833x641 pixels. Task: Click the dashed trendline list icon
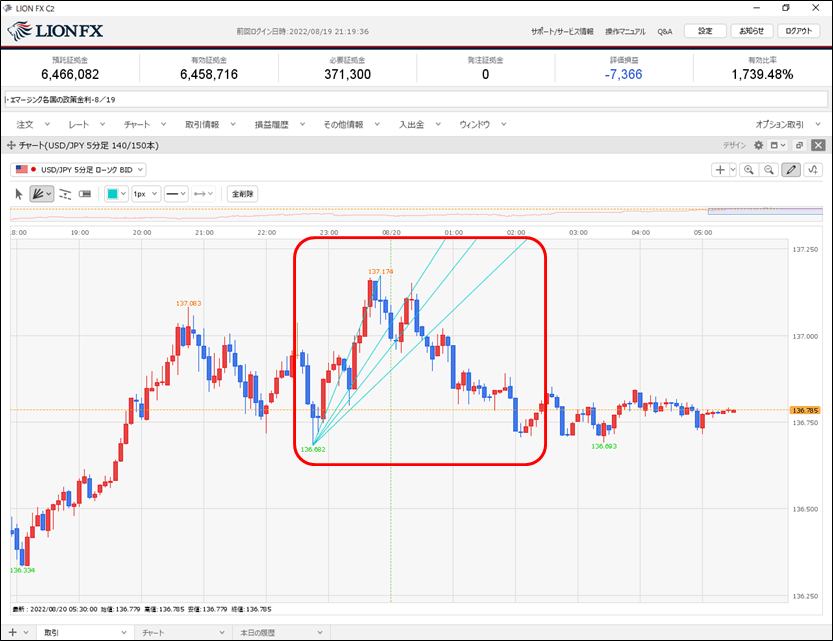pyautogui.click(x=65, y=194)
